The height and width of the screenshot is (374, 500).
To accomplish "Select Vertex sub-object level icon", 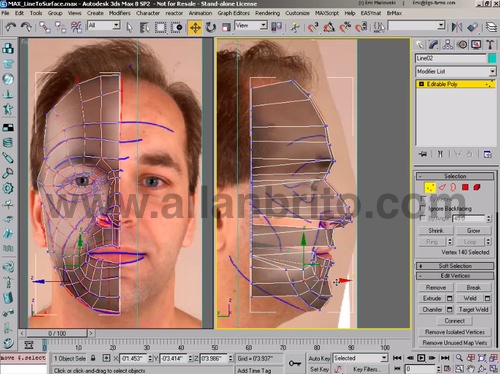I will click(x=430, y=187).
